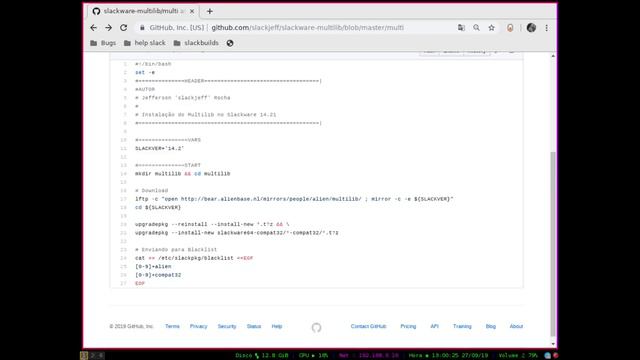Viewport: 640px width, 360px height.
Task: Click the zoom magnifier in address bar
Action: click(476, 28)
